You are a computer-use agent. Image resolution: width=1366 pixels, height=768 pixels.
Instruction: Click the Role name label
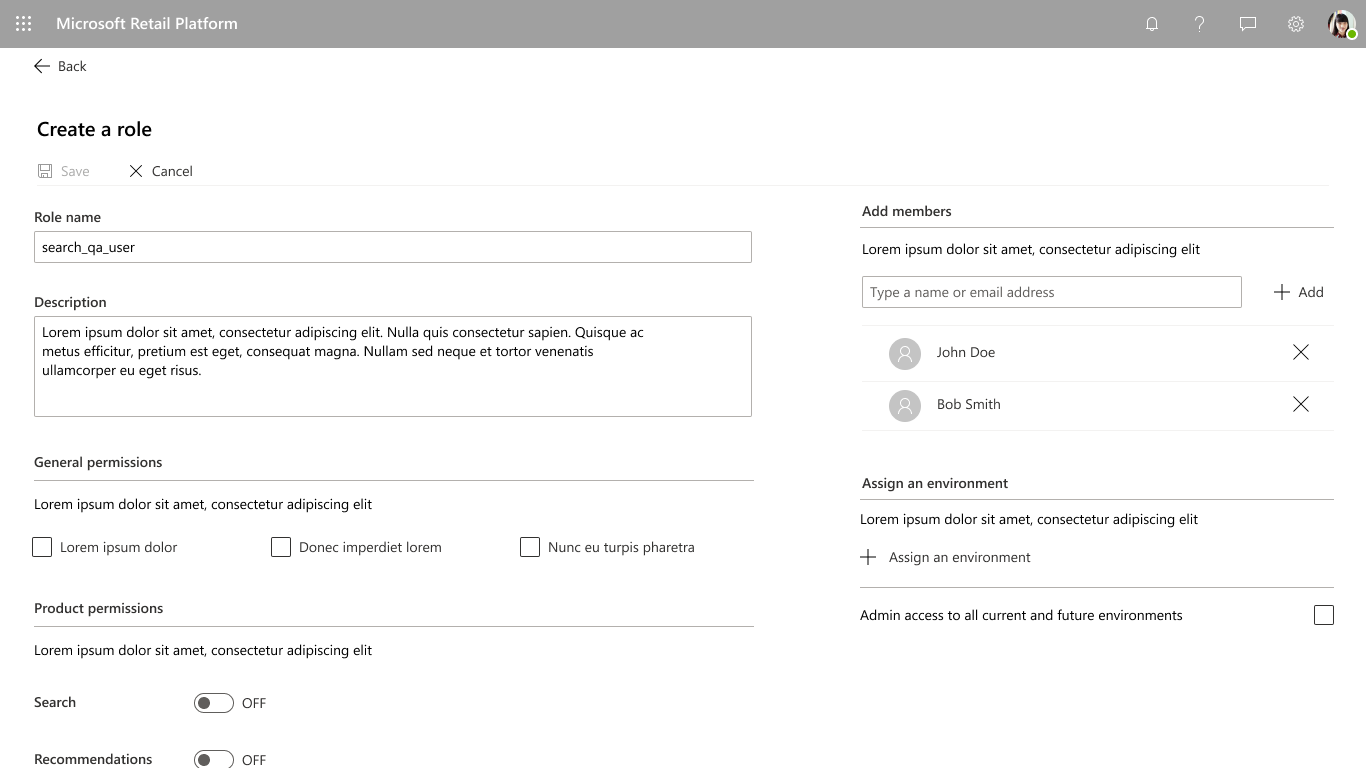point(67,217)
